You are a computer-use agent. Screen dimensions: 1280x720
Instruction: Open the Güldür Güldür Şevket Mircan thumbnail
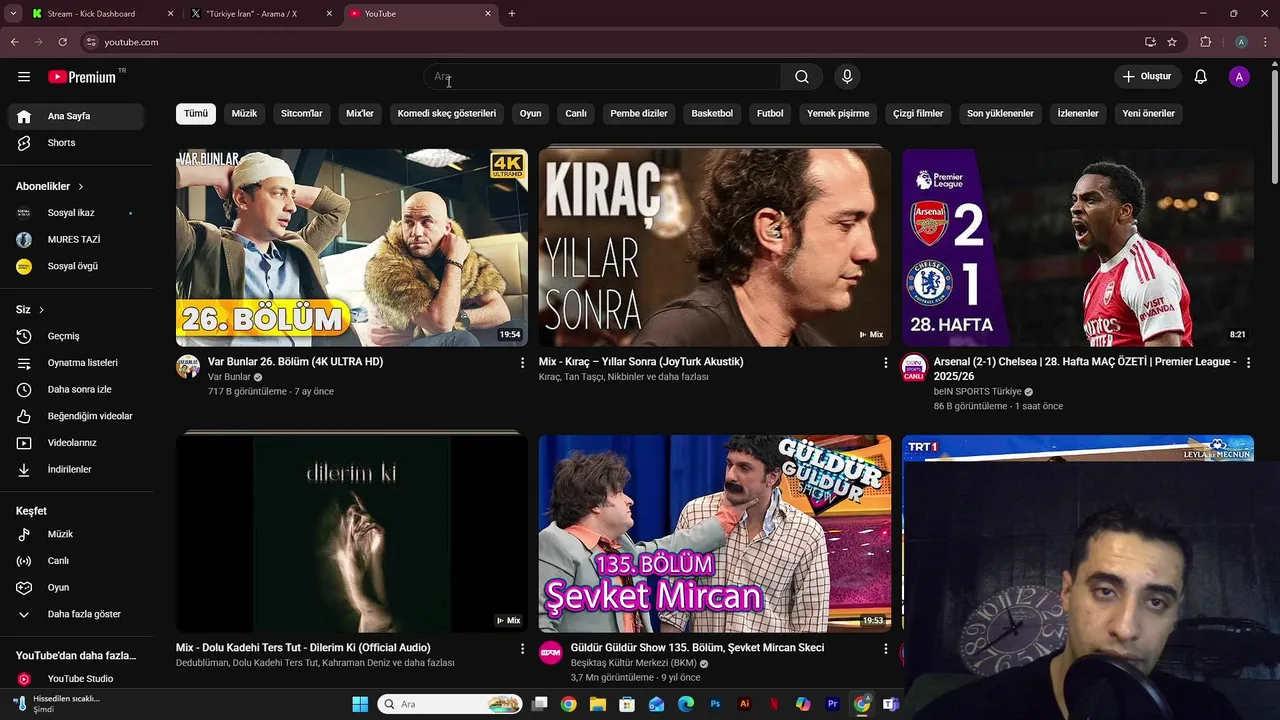[715, 533]
